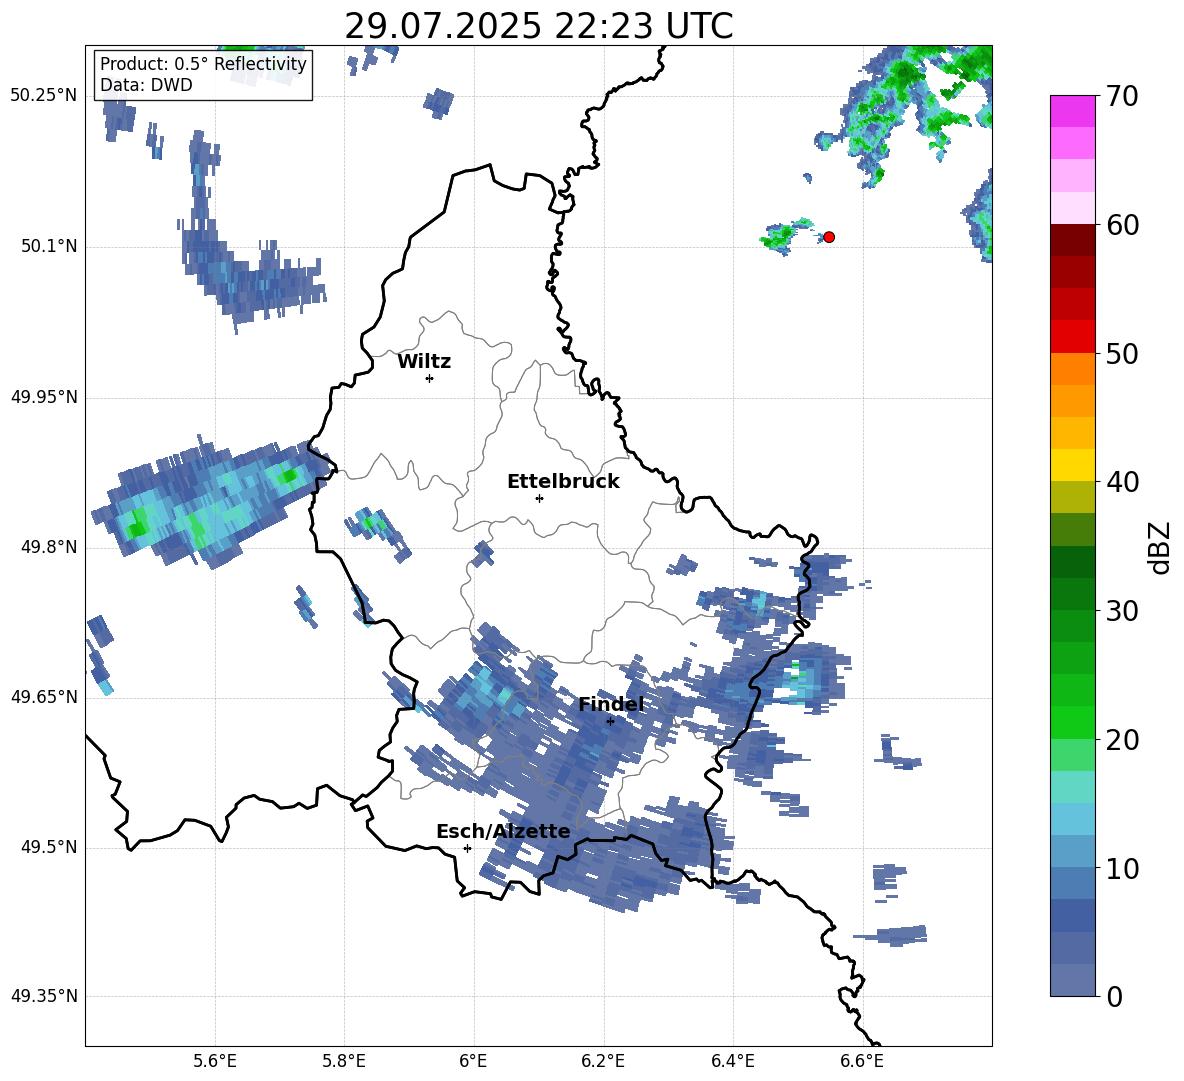Click the Findel station cross marker
This screenshot has height=1081, width=1184.
[x=610, y=721]
